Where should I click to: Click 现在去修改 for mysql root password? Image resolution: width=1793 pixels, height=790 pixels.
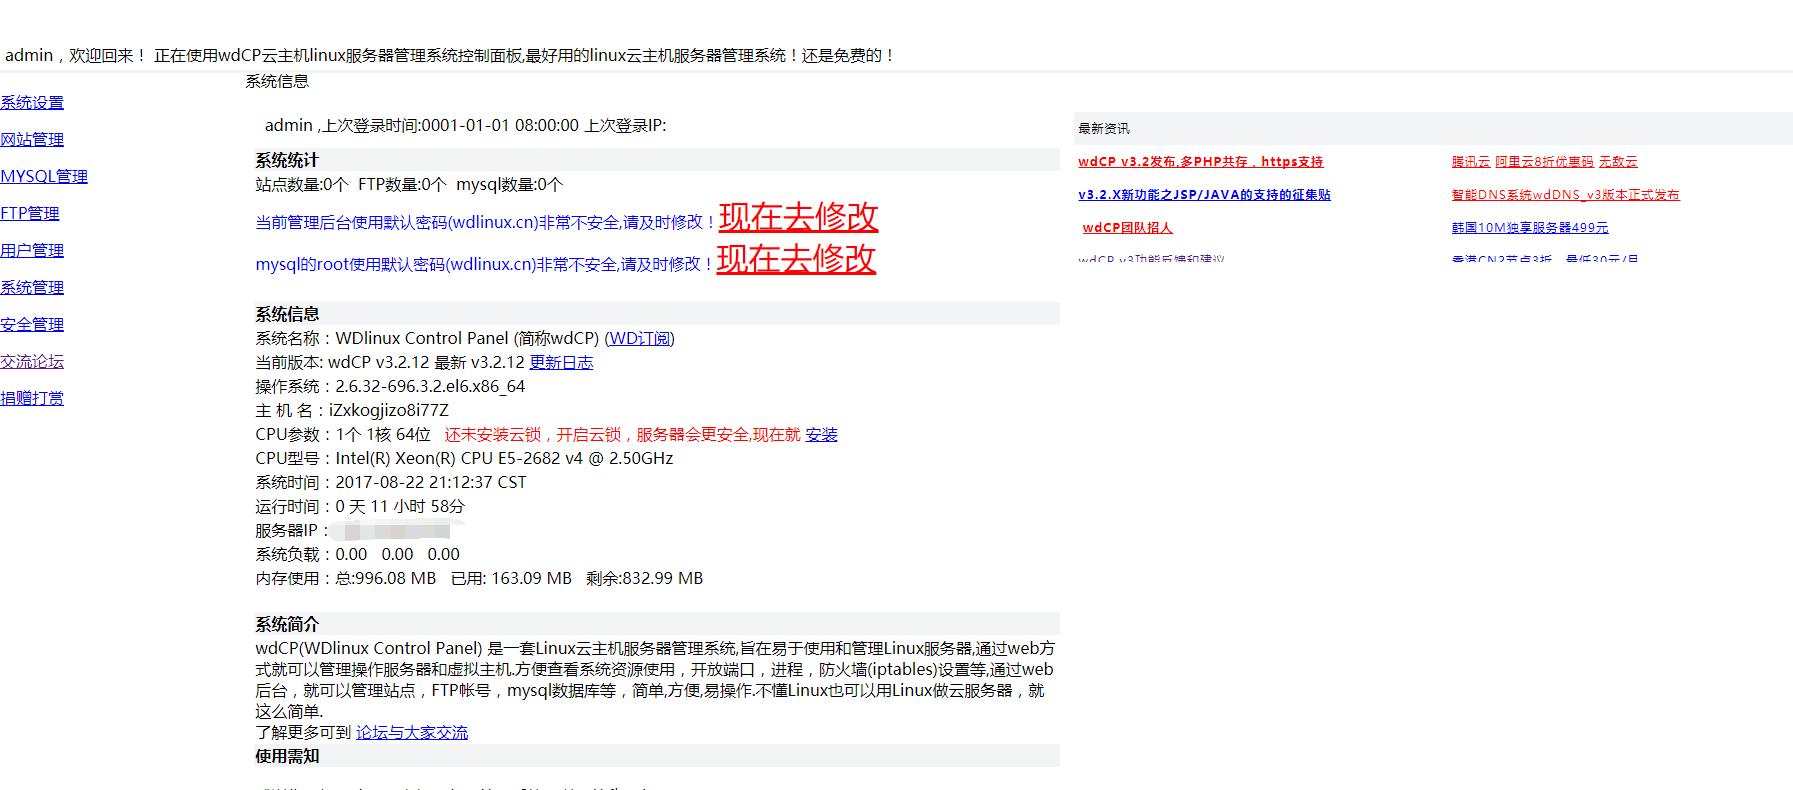tap(796, 259)
